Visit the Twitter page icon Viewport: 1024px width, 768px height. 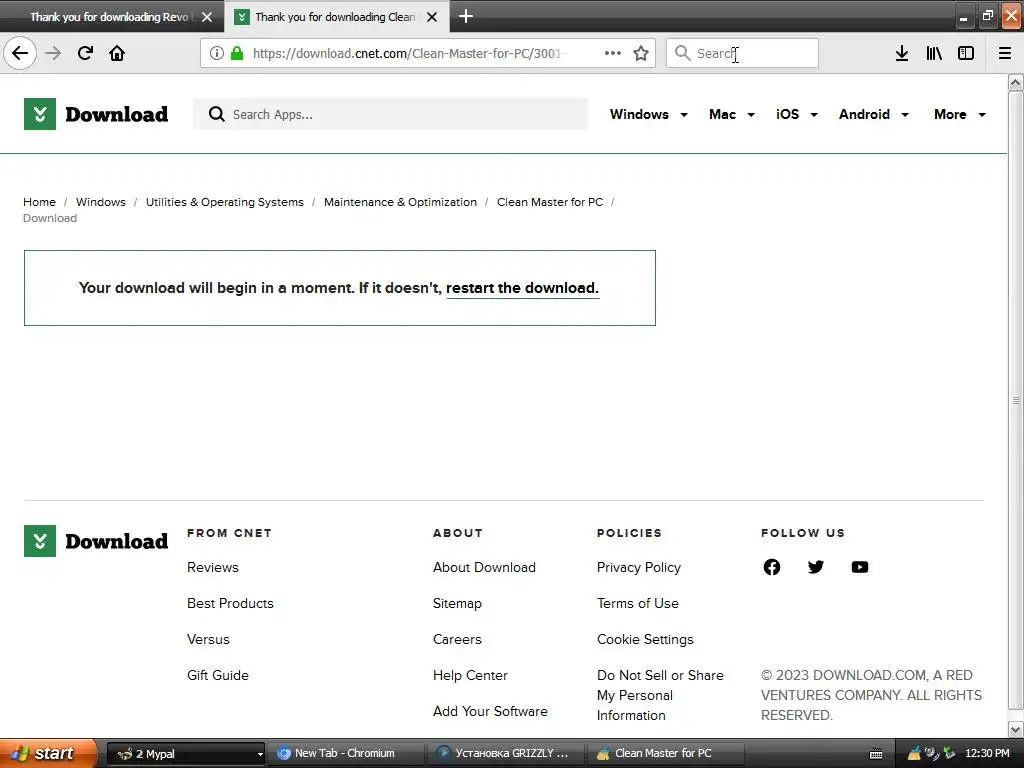pyautogui.click(x=815, y=567)
